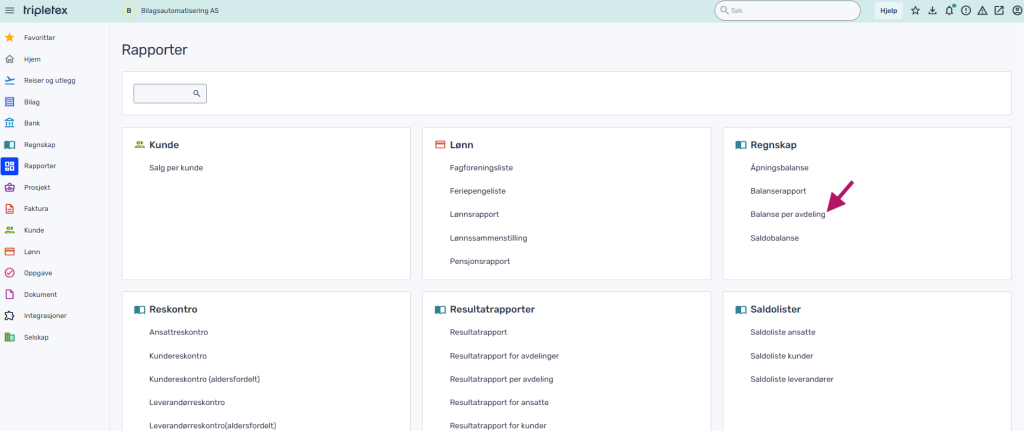Click the favorites star icon in top bar
The width and height of the screenshot is (1024, 431).
[x=916, y=10]
